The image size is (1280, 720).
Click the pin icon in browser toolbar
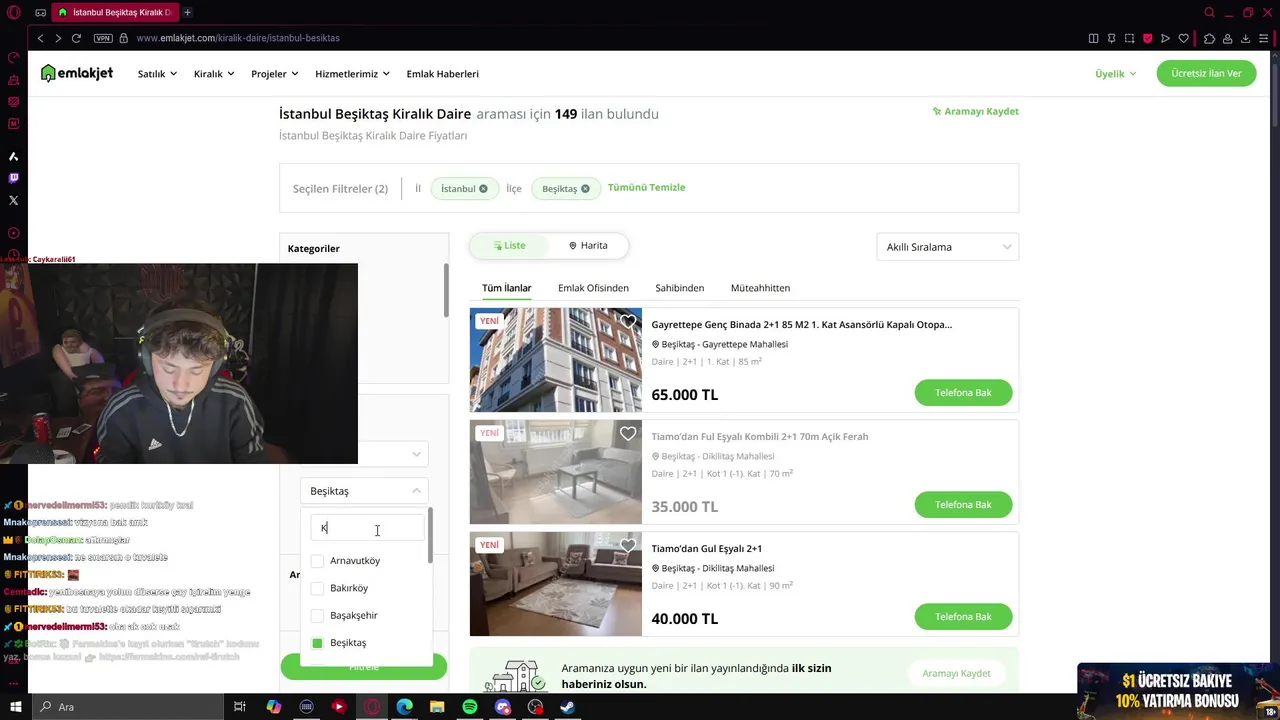[1111, 38]
